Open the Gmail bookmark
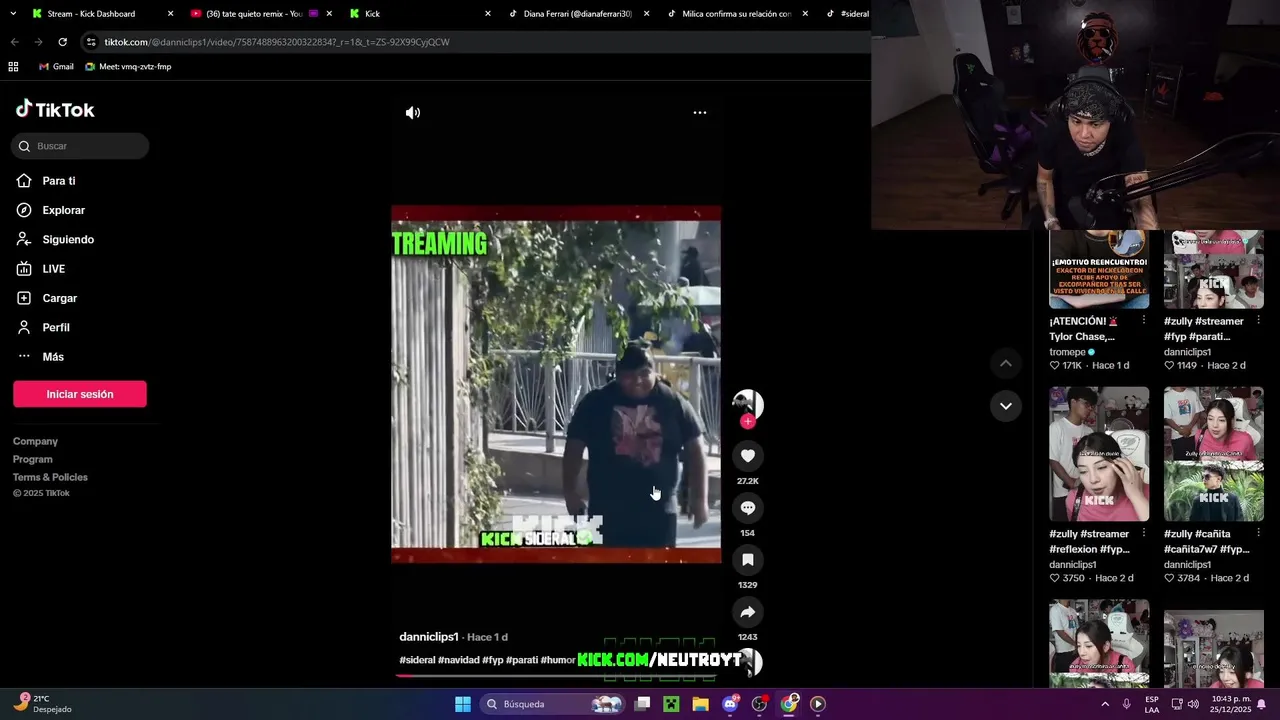1280x720 pixels. pyautogui.click(x=56, y=67)
